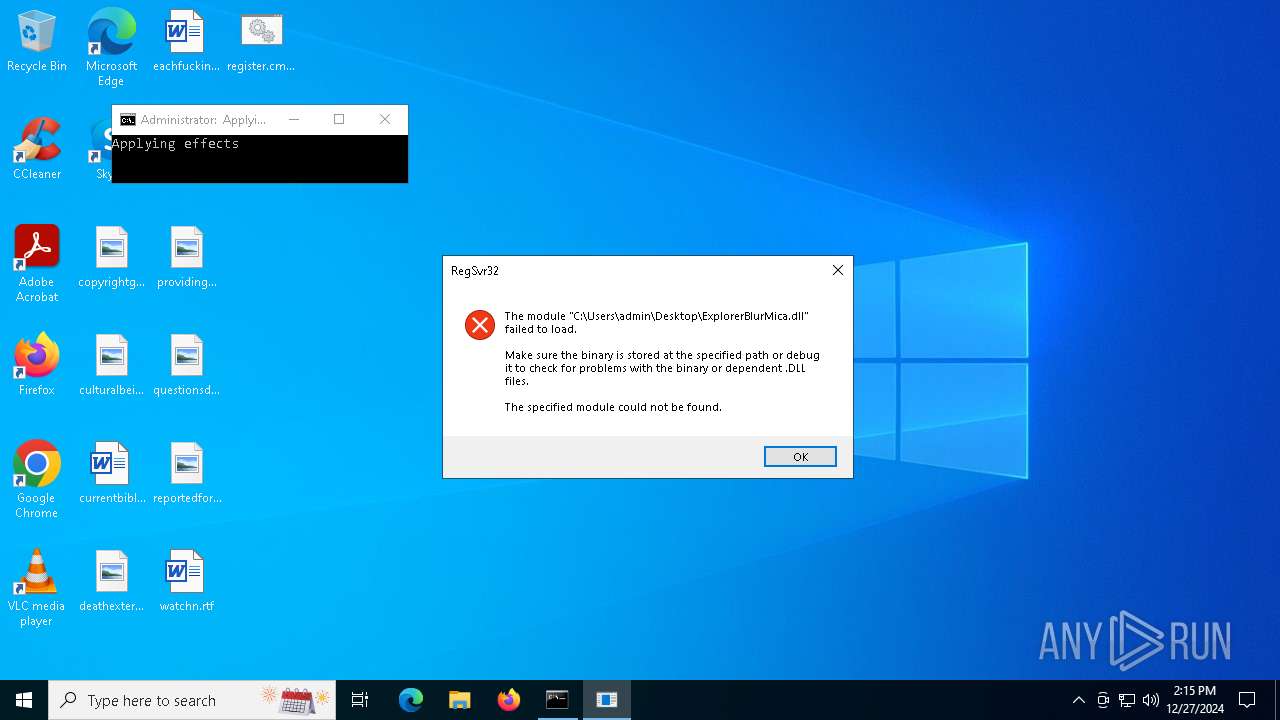
Task: Open the network status tray icon
Action: click(x=1127, y=700)
